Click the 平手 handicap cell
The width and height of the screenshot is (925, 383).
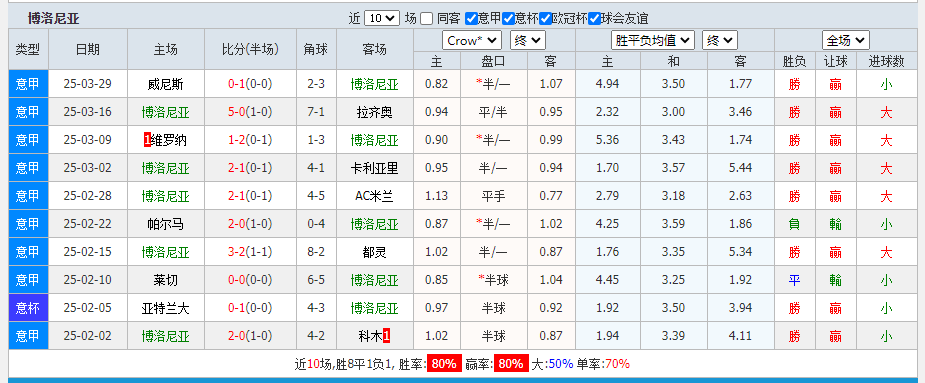click(493, 197)
